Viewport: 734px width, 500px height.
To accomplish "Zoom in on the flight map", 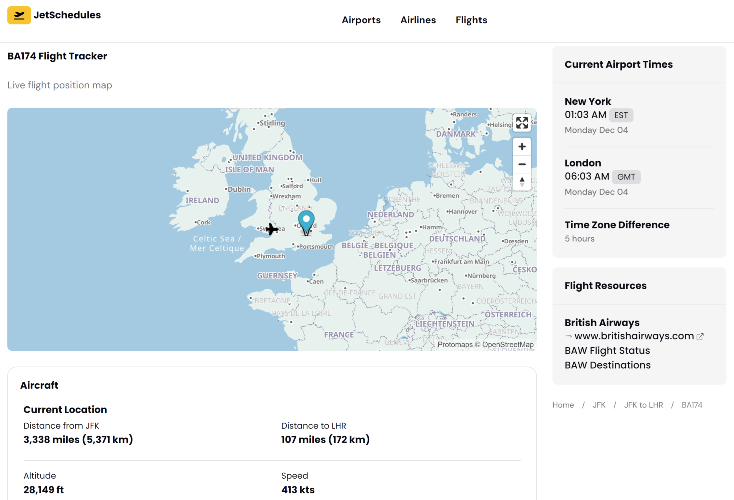I will click(x=522, y=147).
